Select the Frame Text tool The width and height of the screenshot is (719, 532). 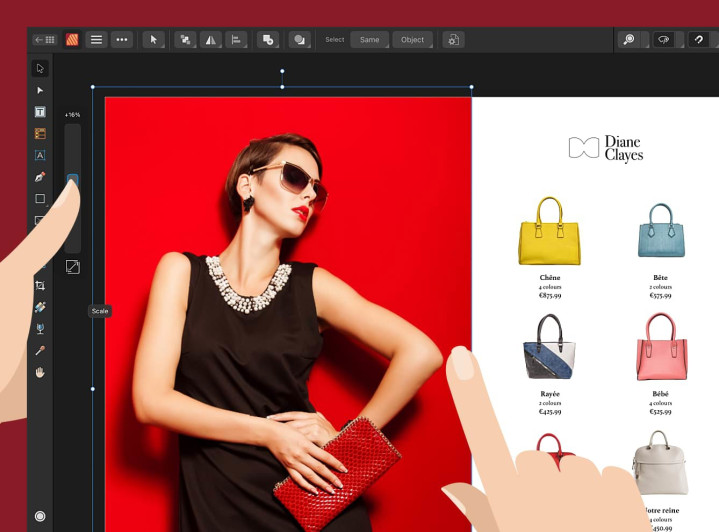click(x=40, y=111)
